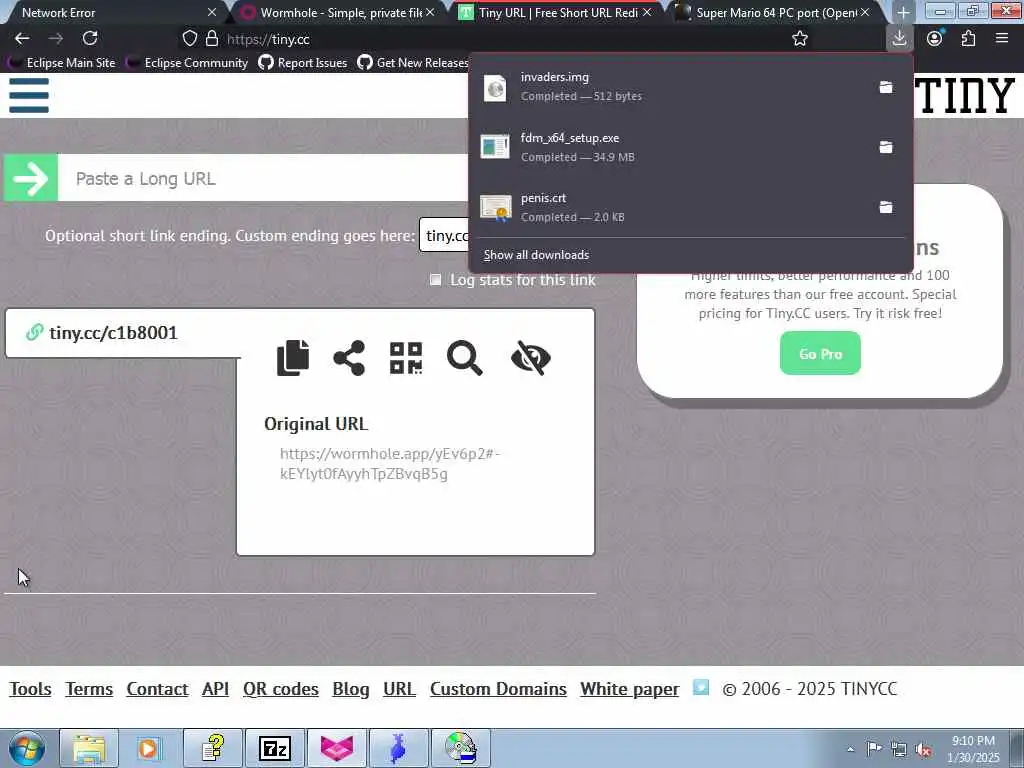The width and height of the screenshot is (1024, 768).
Task: Open the fdm_x64_setup.exe download entry
Action: click(673, 147)
